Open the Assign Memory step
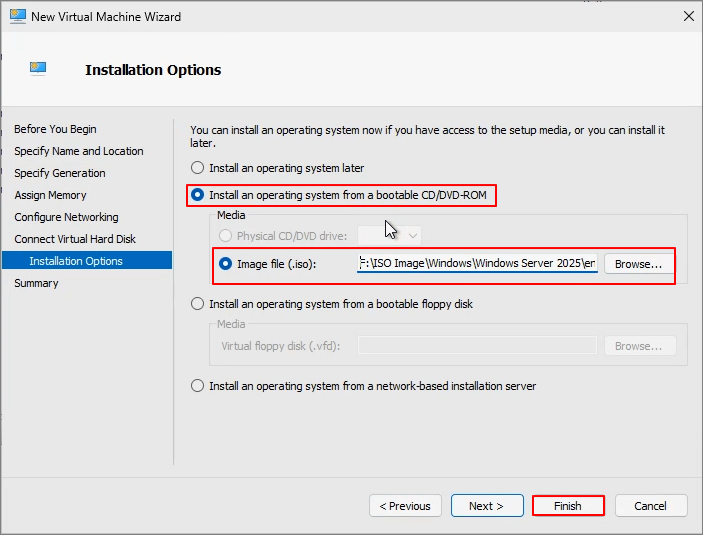The image size is (703, 535). tap(50, 195)
